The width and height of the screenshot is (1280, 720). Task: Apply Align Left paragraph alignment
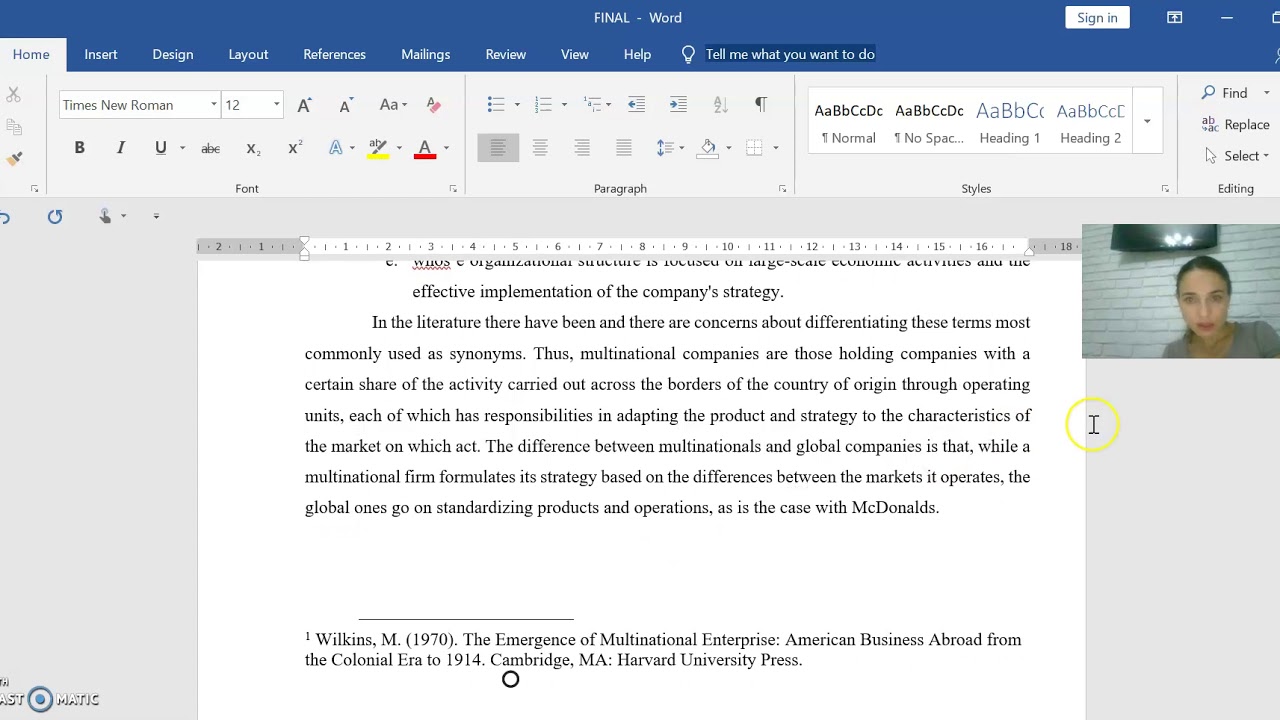click(498, 148)
